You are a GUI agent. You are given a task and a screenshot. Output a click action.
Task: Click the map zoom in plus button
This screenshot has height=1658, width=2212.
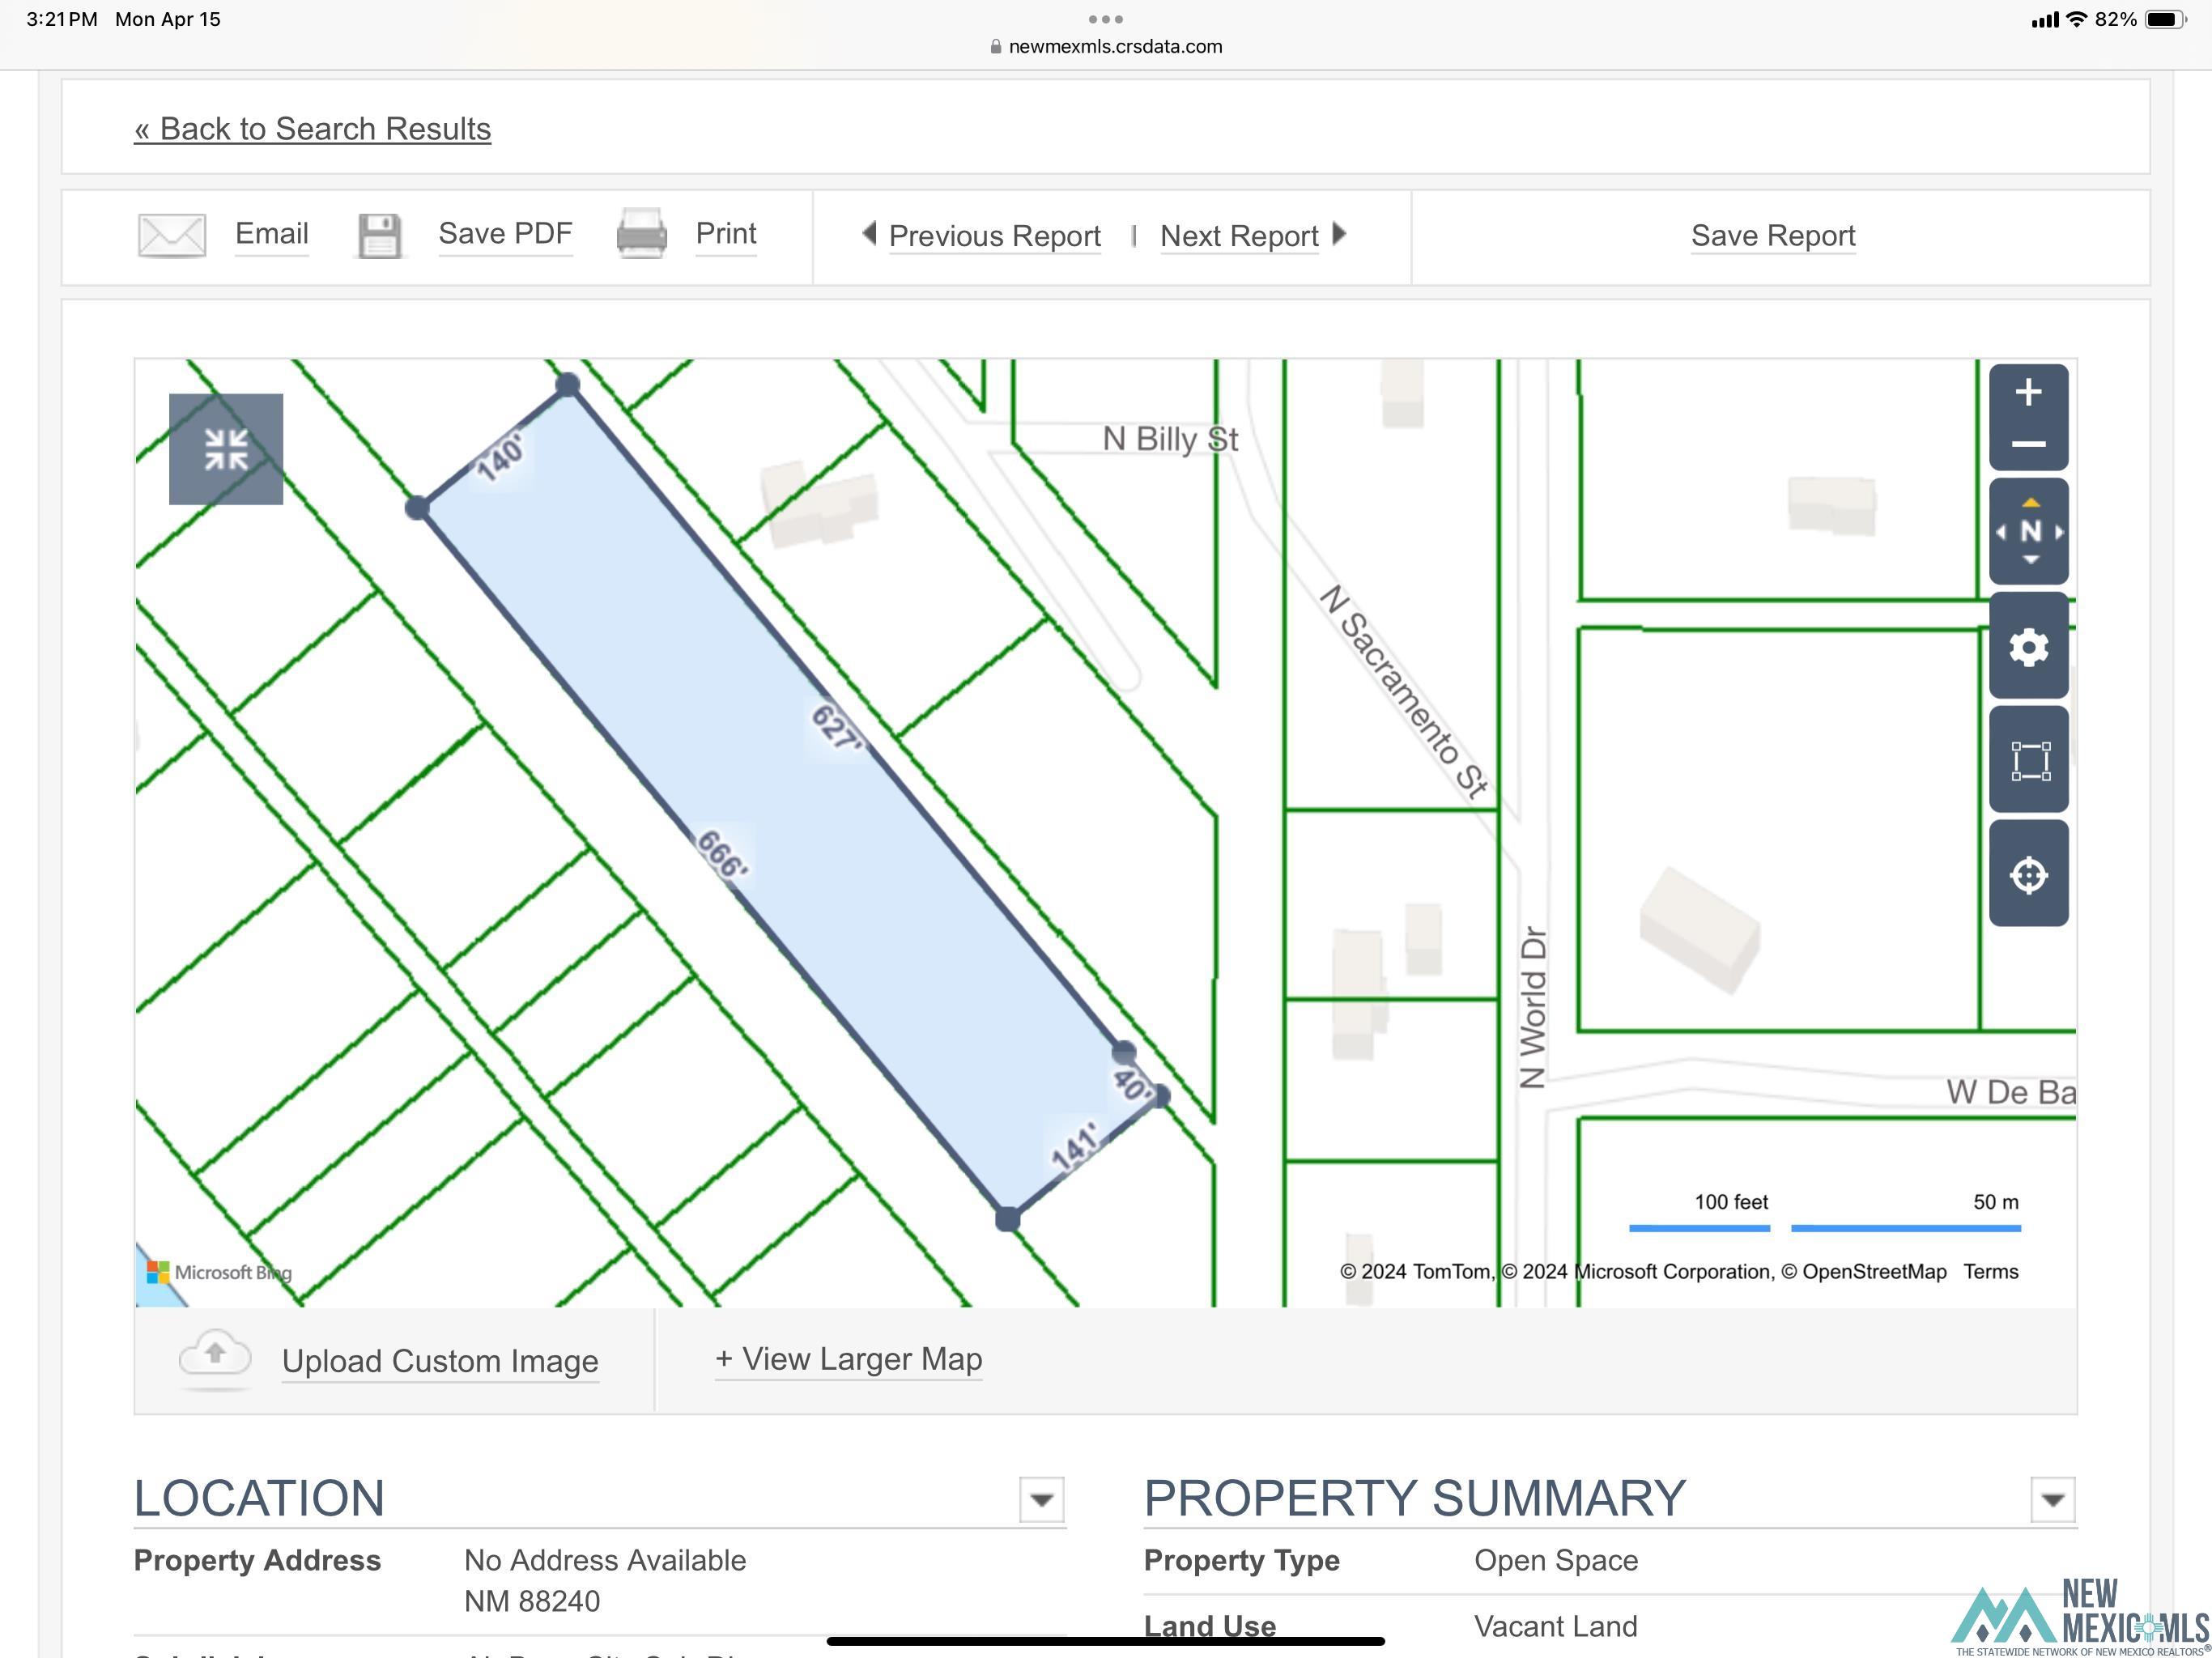click(2027, 392)
